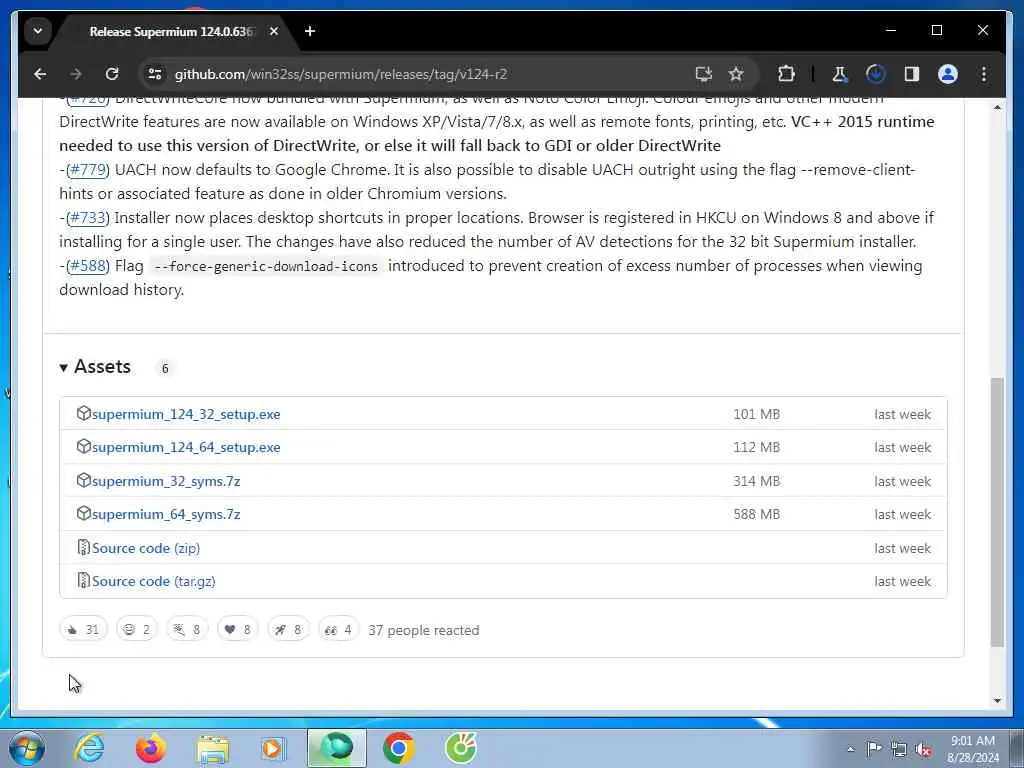Download supermium_124_32_setup.exe
Viewport: 1024px width, 768px height.
186,414
